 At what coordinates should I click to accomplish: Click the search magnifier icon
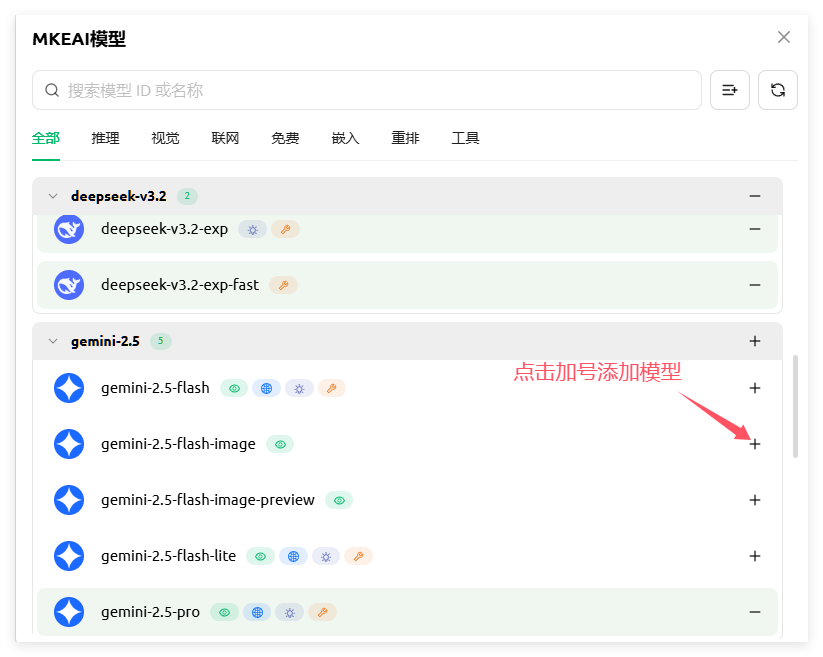coord(51,90)
